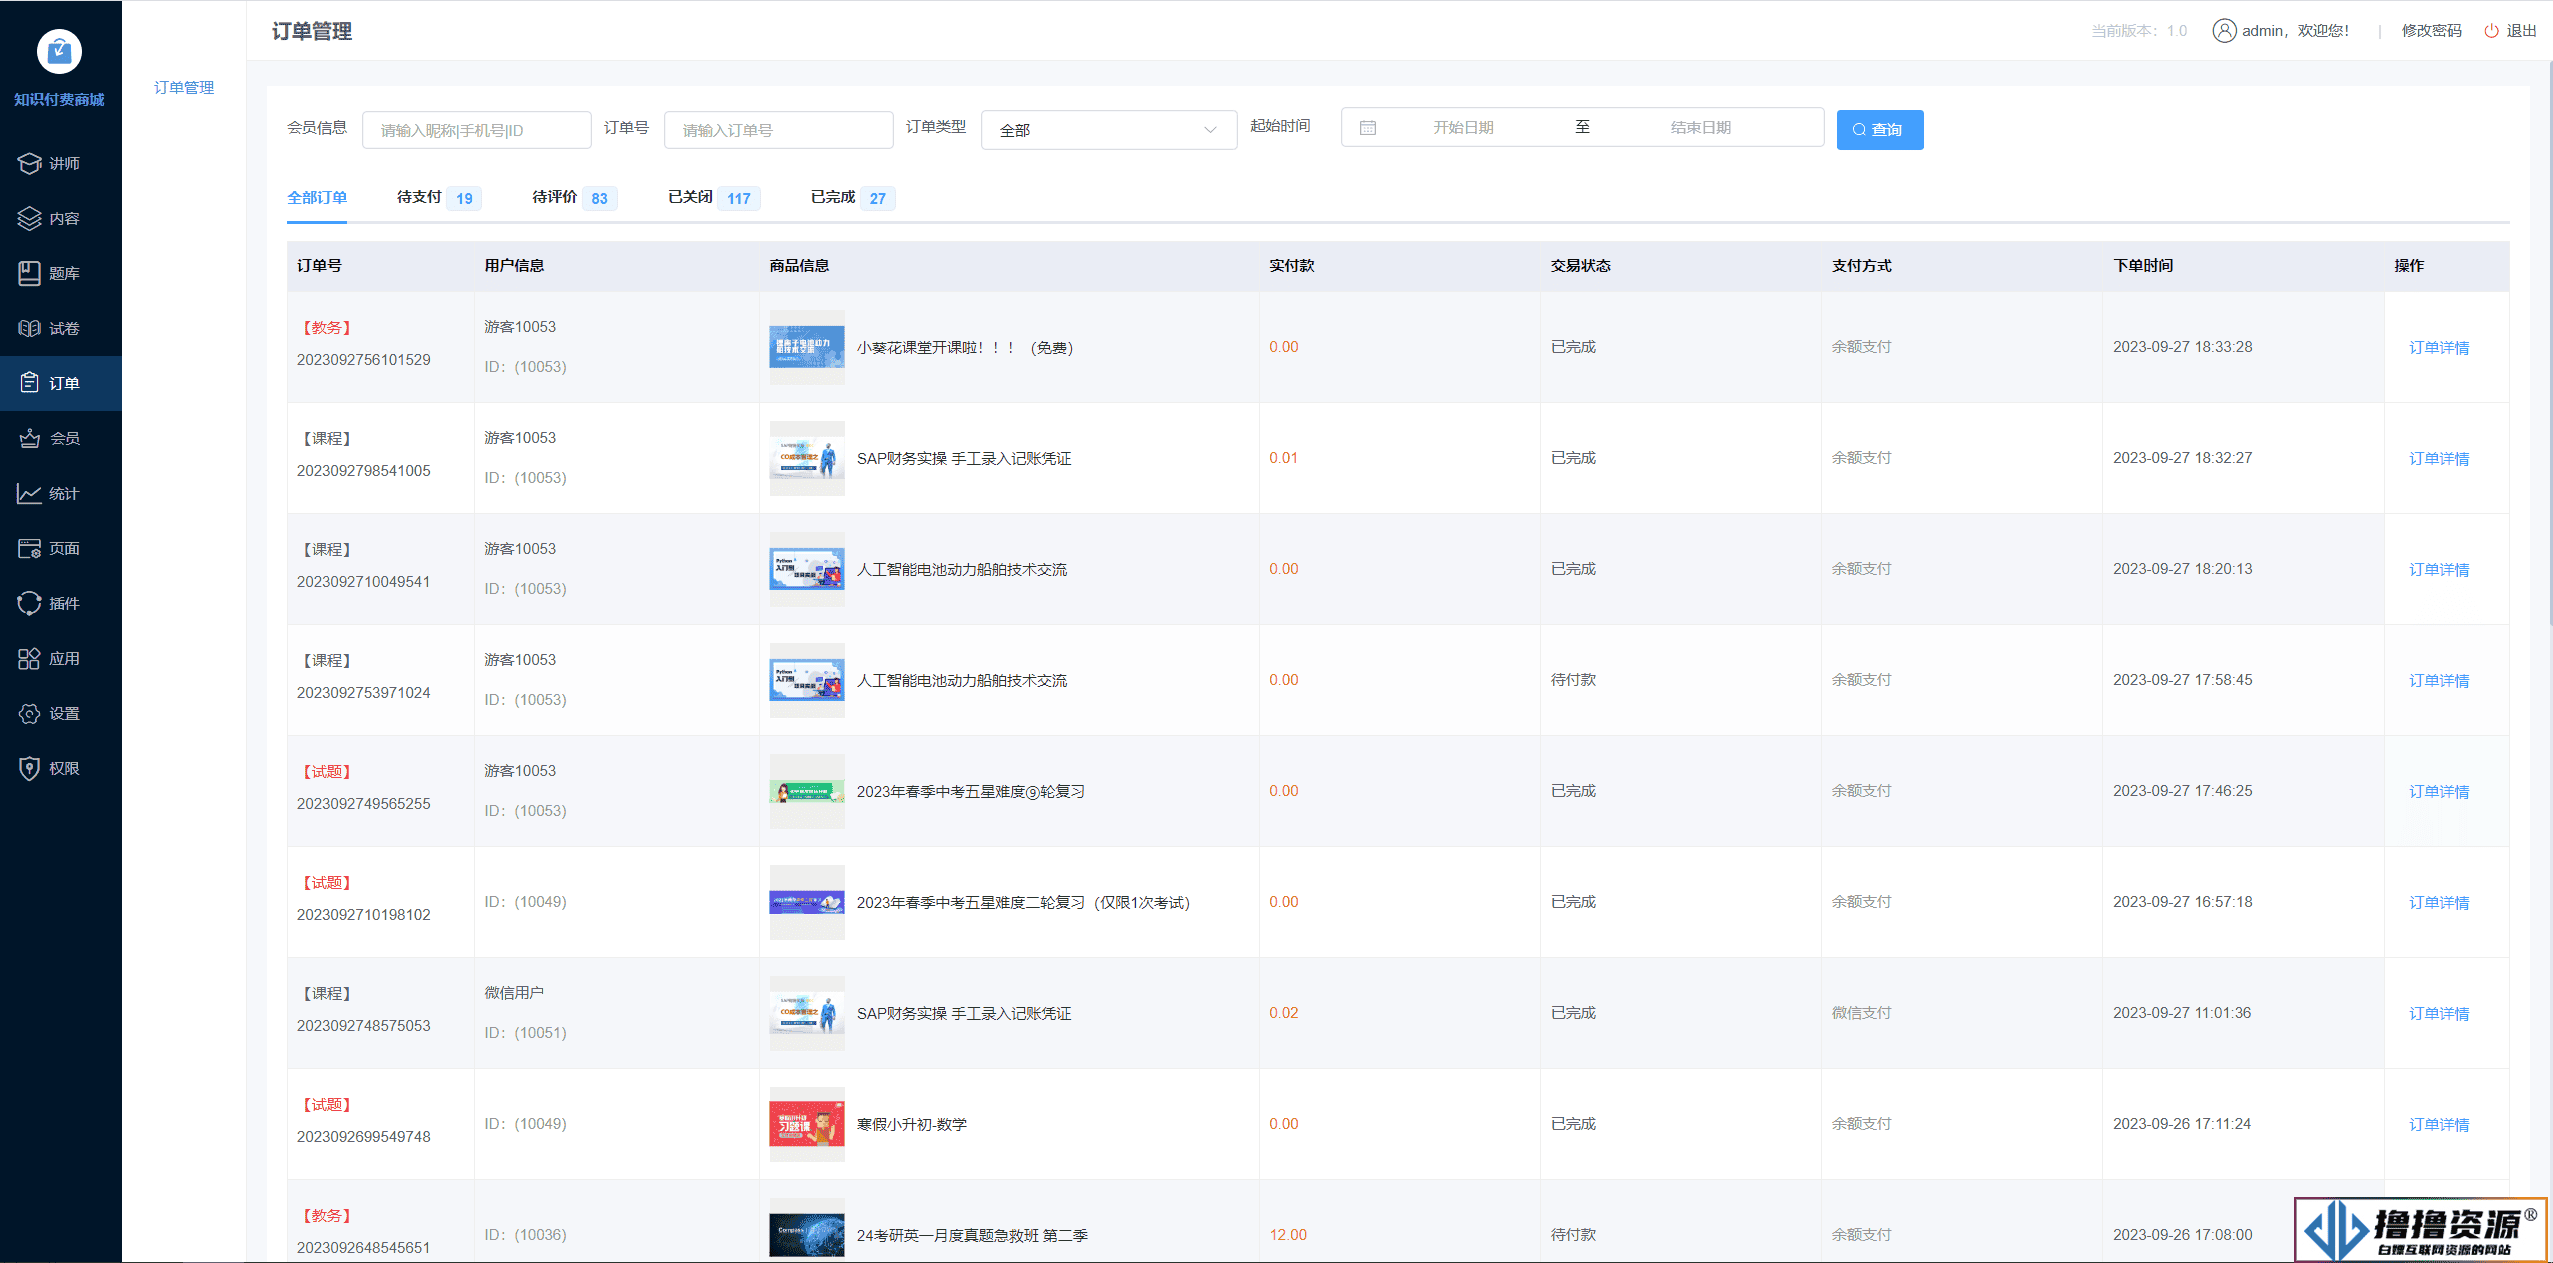This screenshot has width=2553, height=1263.
Task: Click the 当前版本: 1.0 label
Action: click(2139, 31)
